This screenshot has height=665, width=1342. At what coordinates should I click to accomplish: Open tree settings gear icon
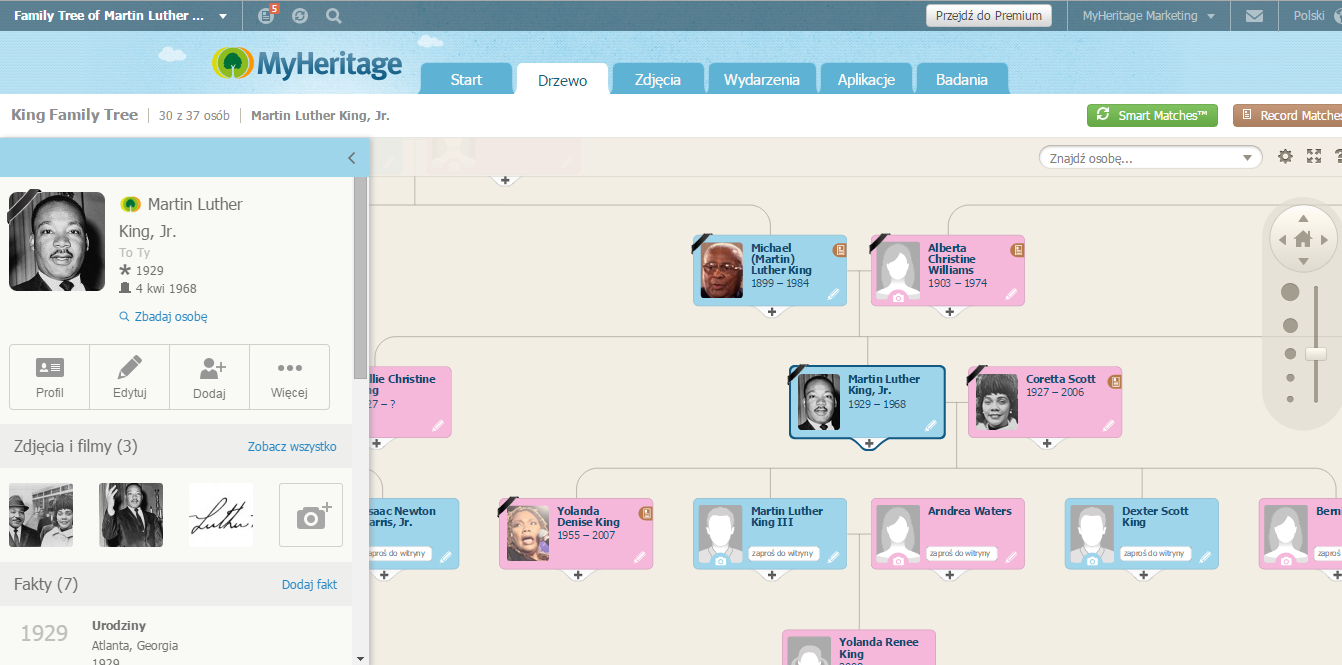(x=1286, y=157)
